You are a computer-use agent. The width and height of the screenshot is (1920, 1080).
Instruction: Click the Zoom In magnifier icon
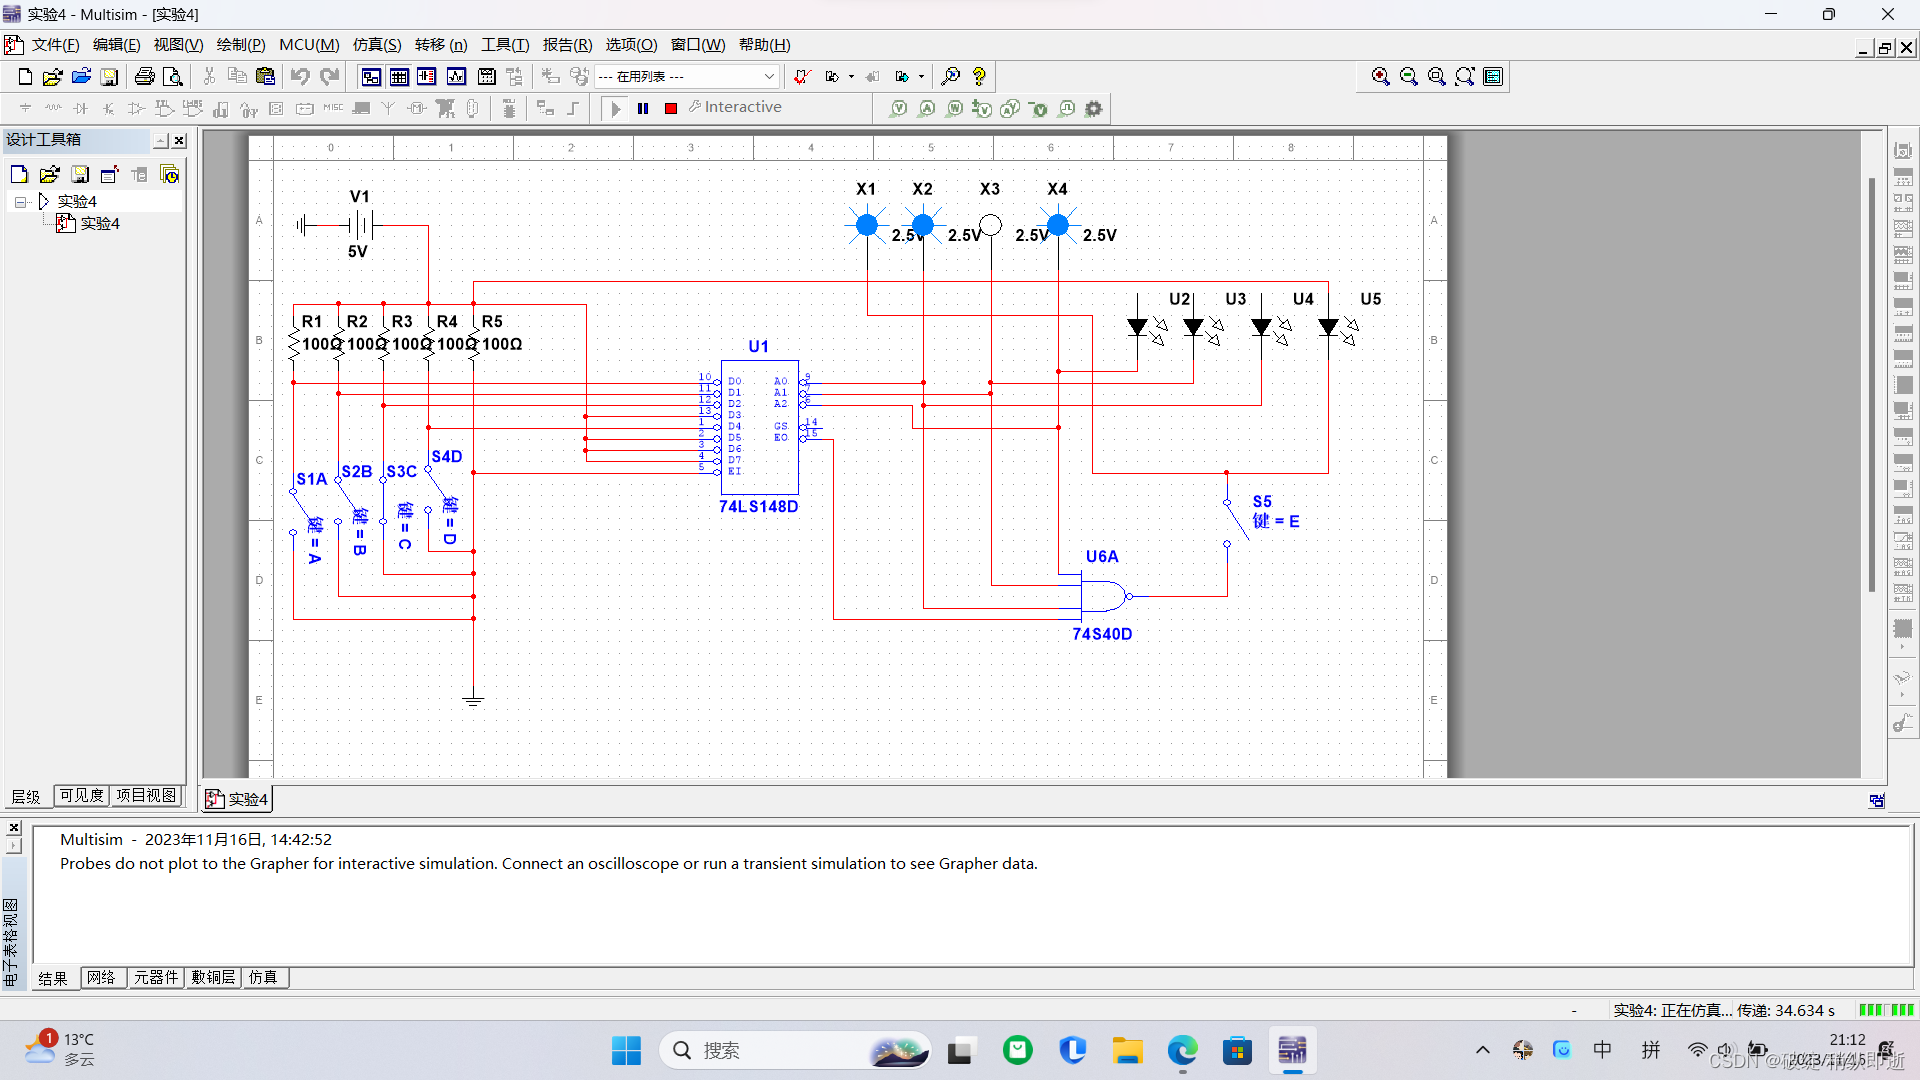point(1380,76)
